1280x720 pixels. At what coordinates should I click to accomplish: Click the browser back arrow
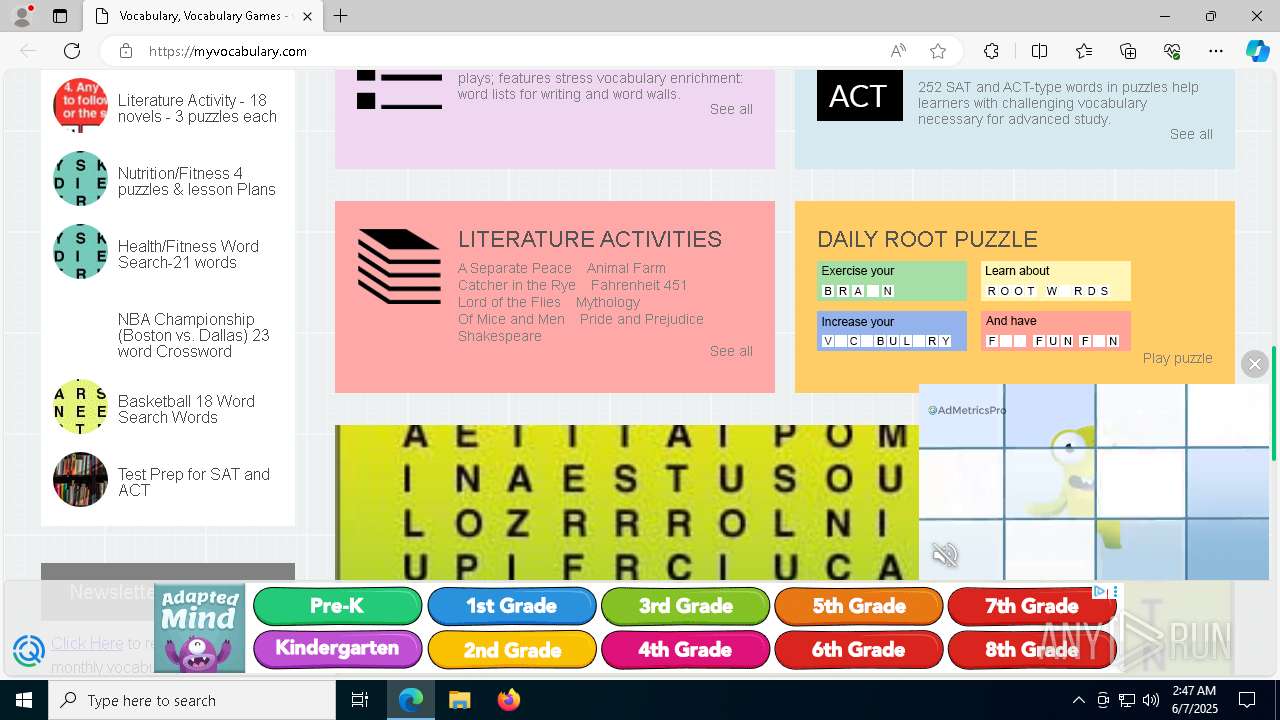pyautogui.click(x=28, y=51)
